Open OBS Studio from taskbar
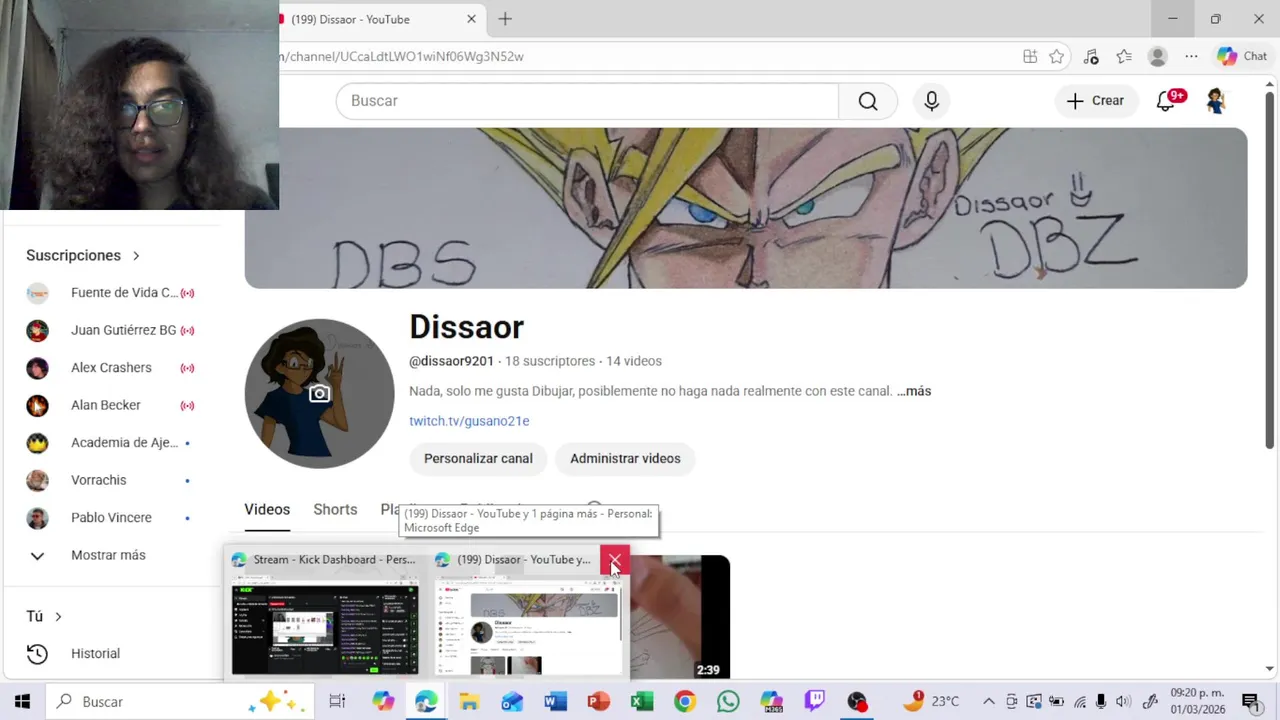Image resolution: width=1280 pixels, height=720 pixels. pyautogui.click(x=857, y=702)
